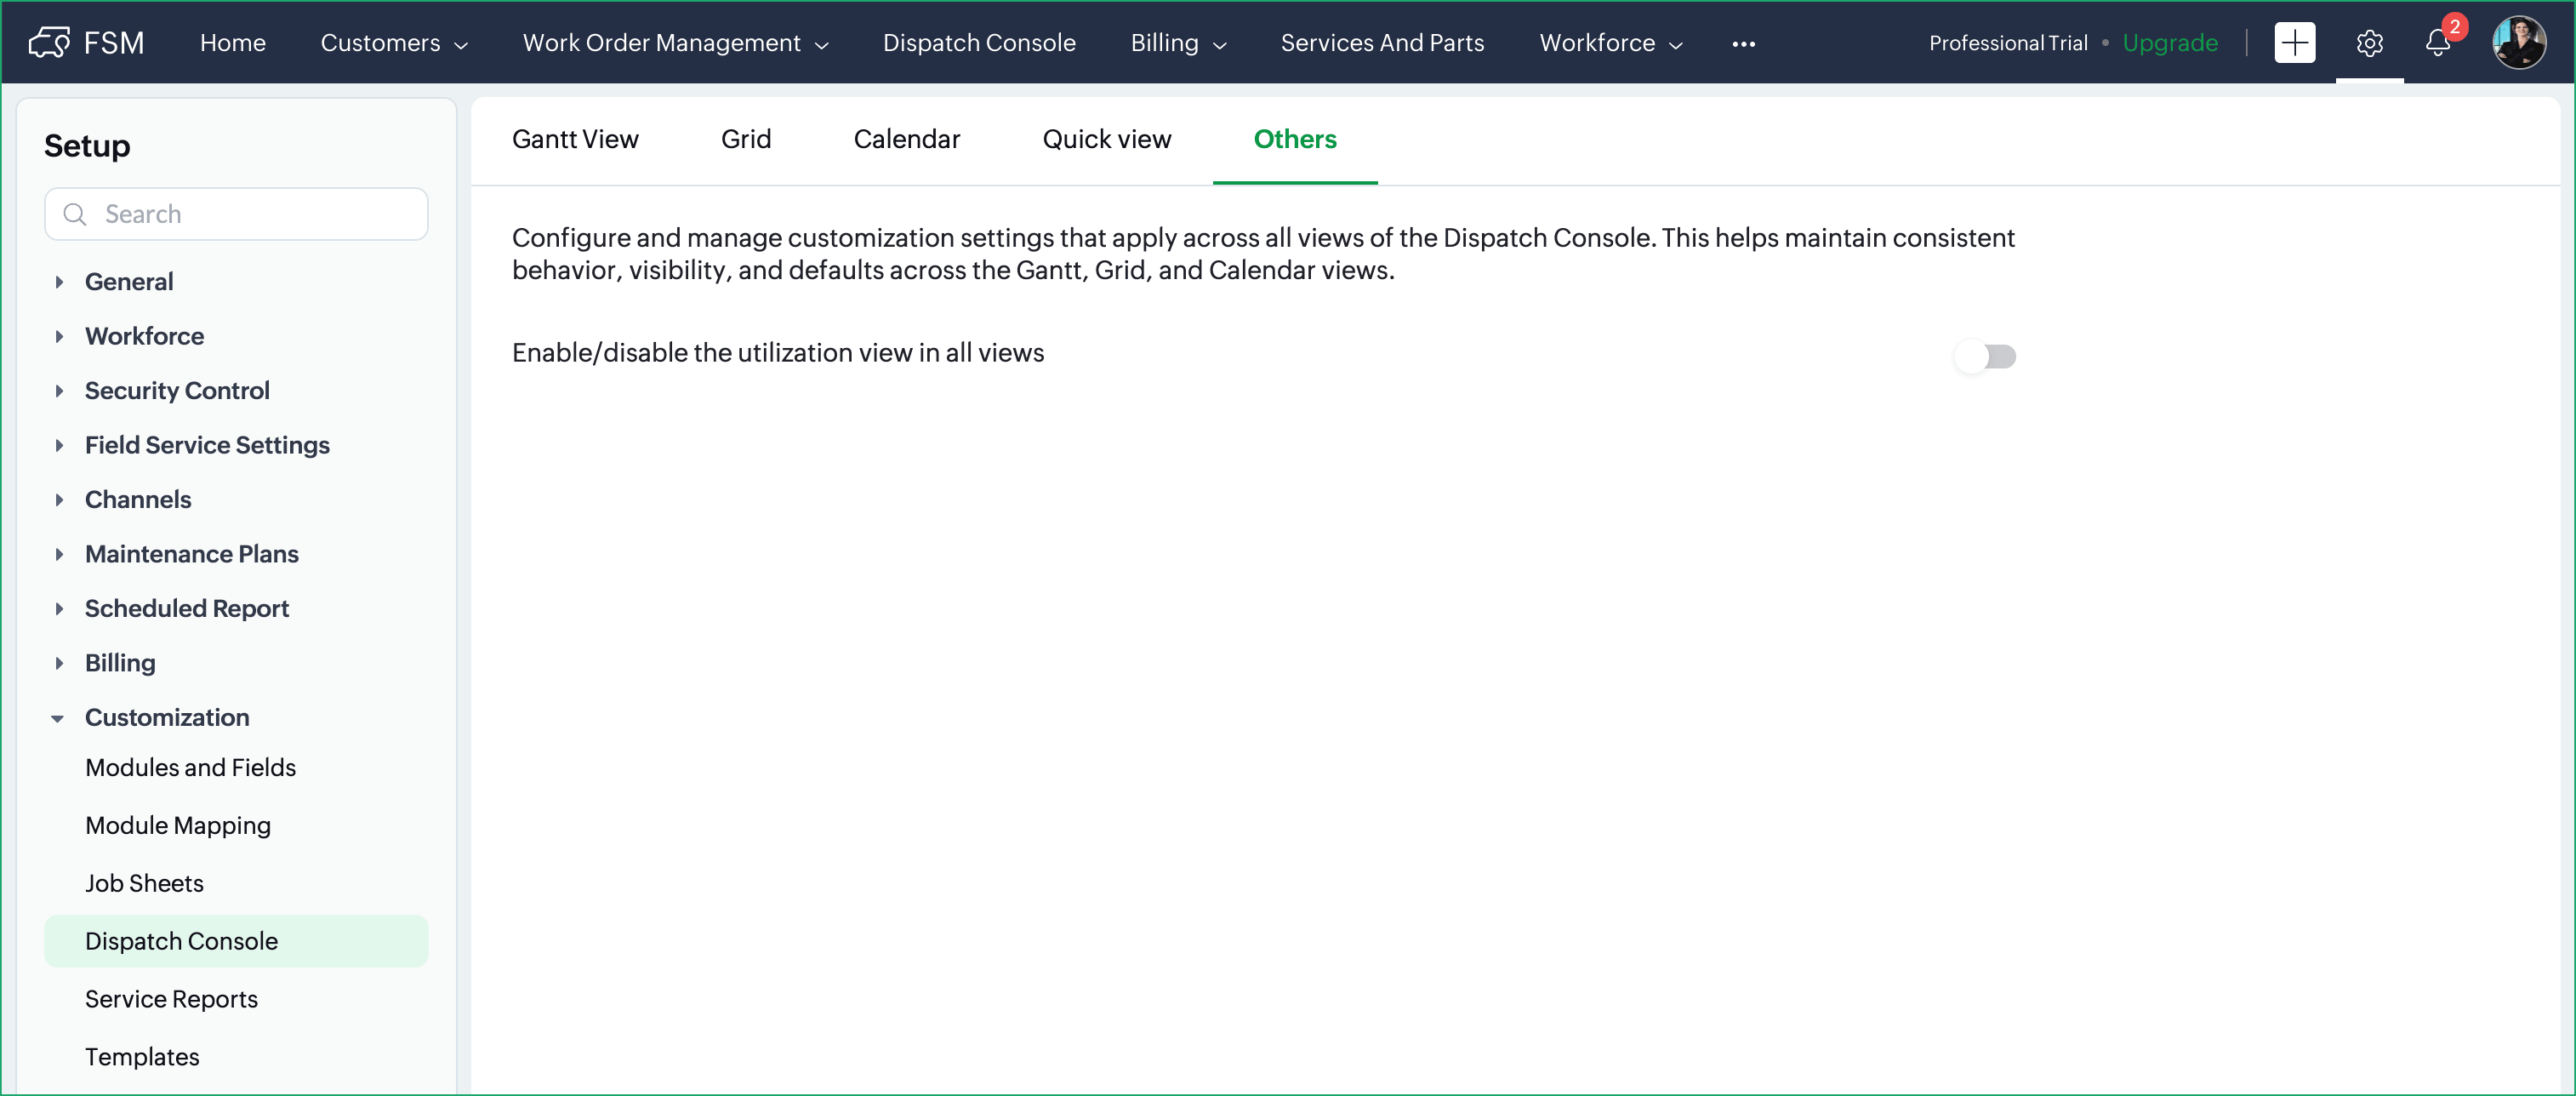2576x1096 pixels.
Task: Open the Work Order Management dropdown
Action: (675, 43)
